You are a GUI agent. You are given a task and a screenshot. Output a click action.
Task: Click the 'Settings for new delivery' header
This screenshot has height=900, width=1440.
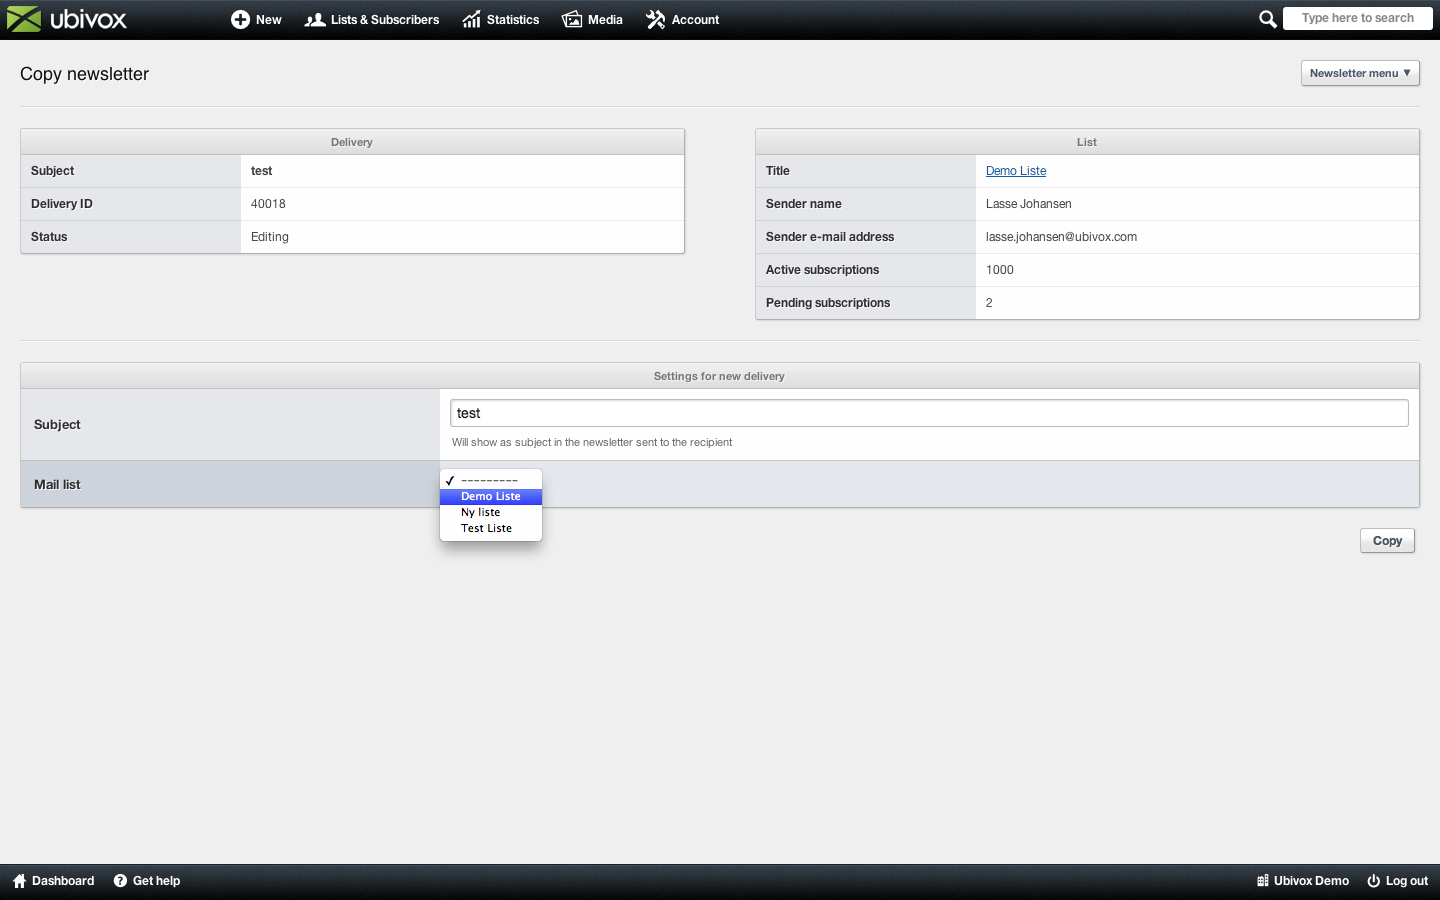click(719, 376)
